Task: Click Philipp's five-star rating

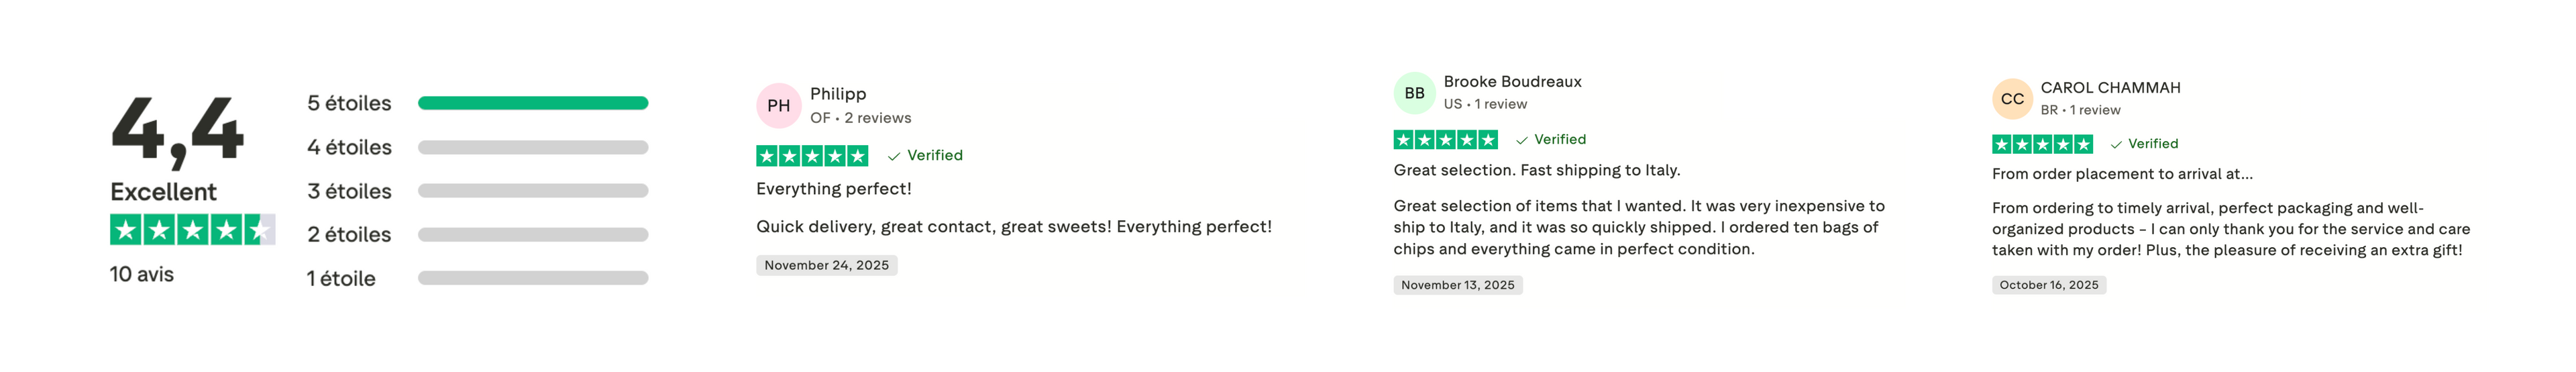Action: coord(812,156)
